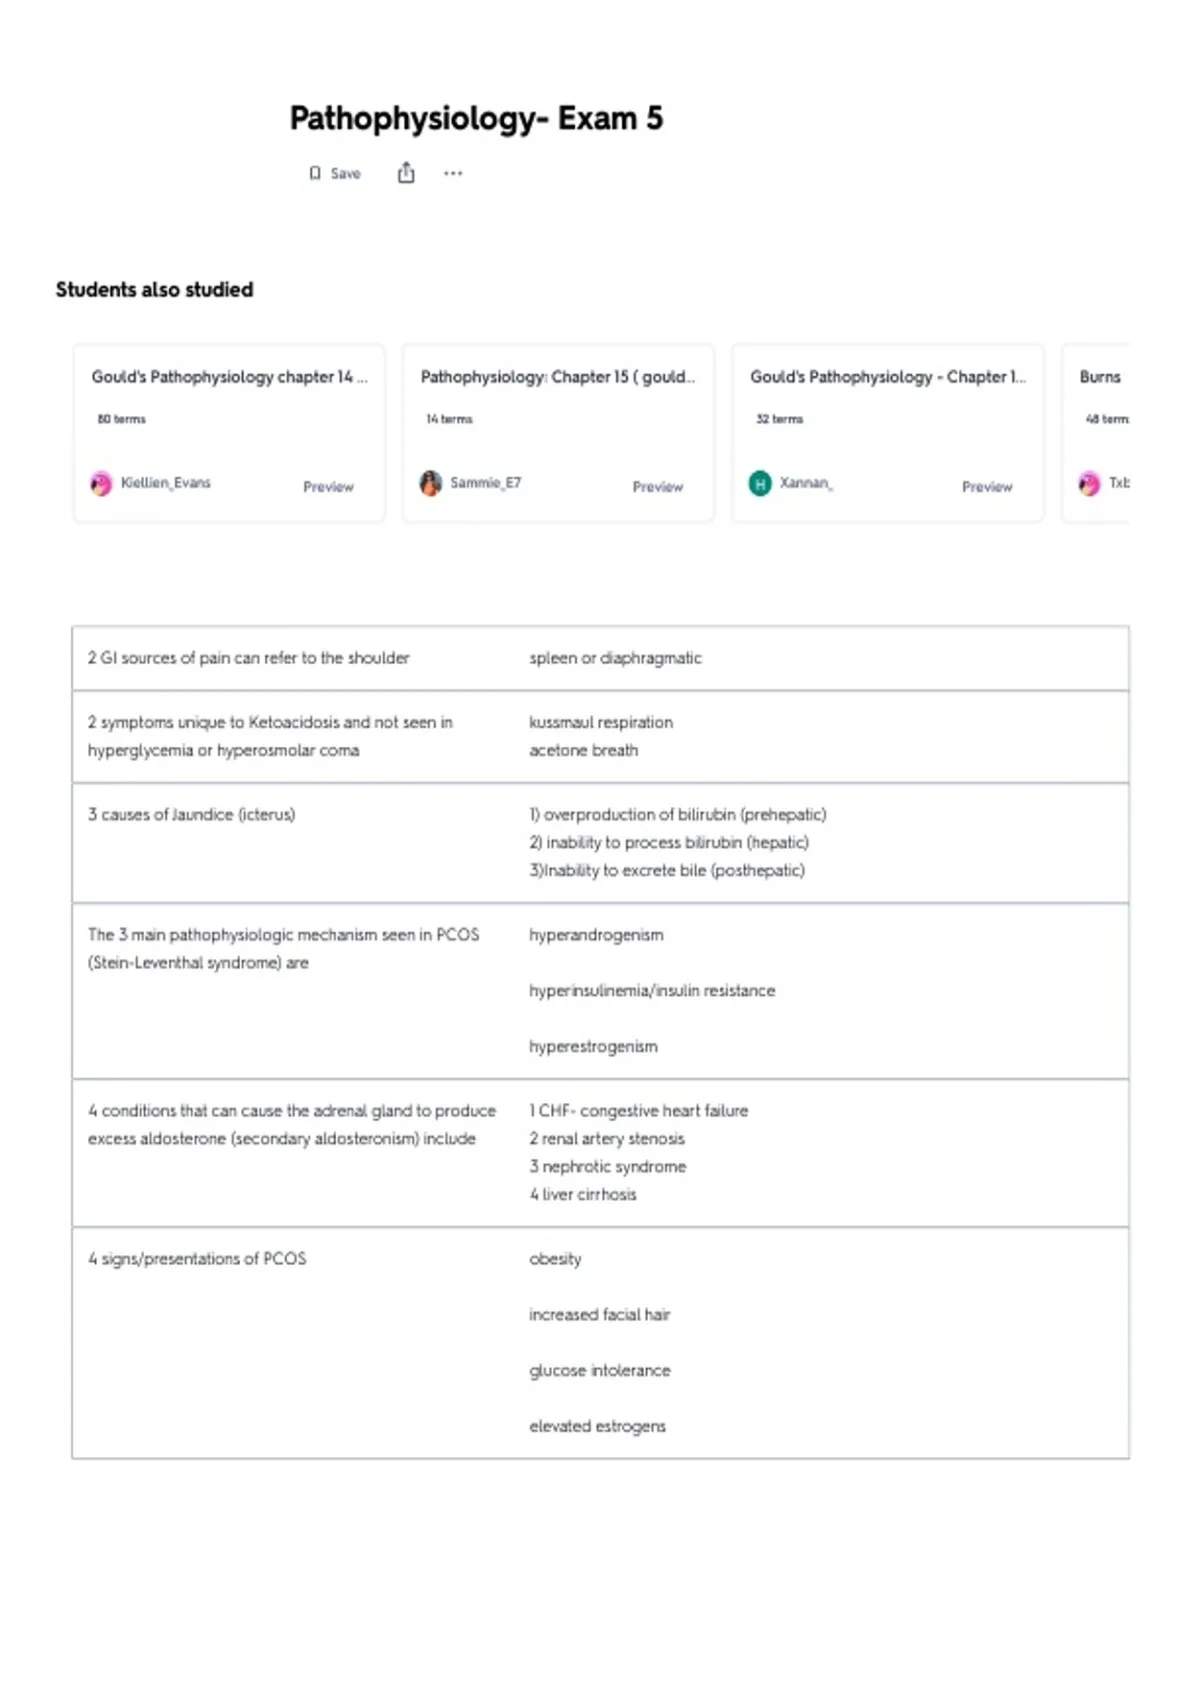This screenshot has width=1200, height=1700.
Task: Click the Save bookmark icon
Action: tap(315, 174)
